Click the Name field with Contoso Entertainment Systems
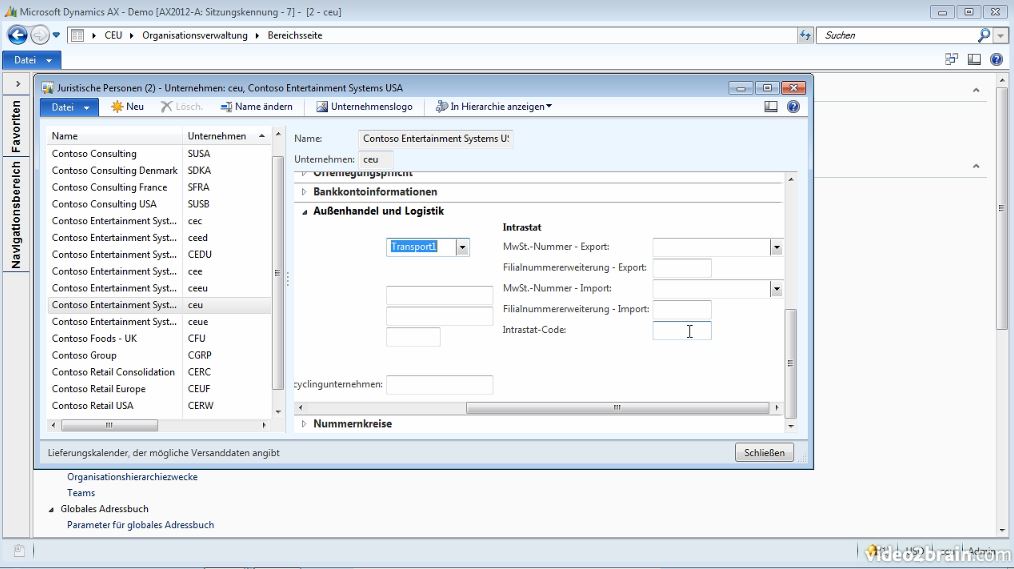This screenshot has width=1014, height=569. (x=435, y=138)
